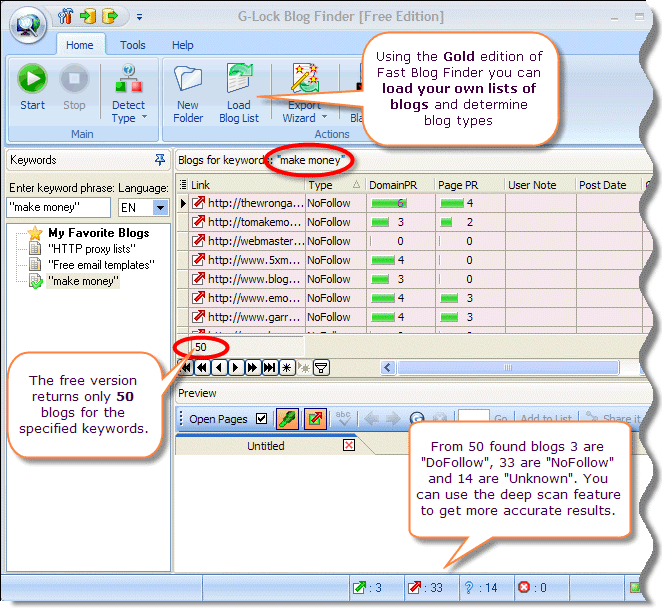Toggle the green DoFollow highlight button
Screen dimensions: 662x614
click(x=286, y=419)
